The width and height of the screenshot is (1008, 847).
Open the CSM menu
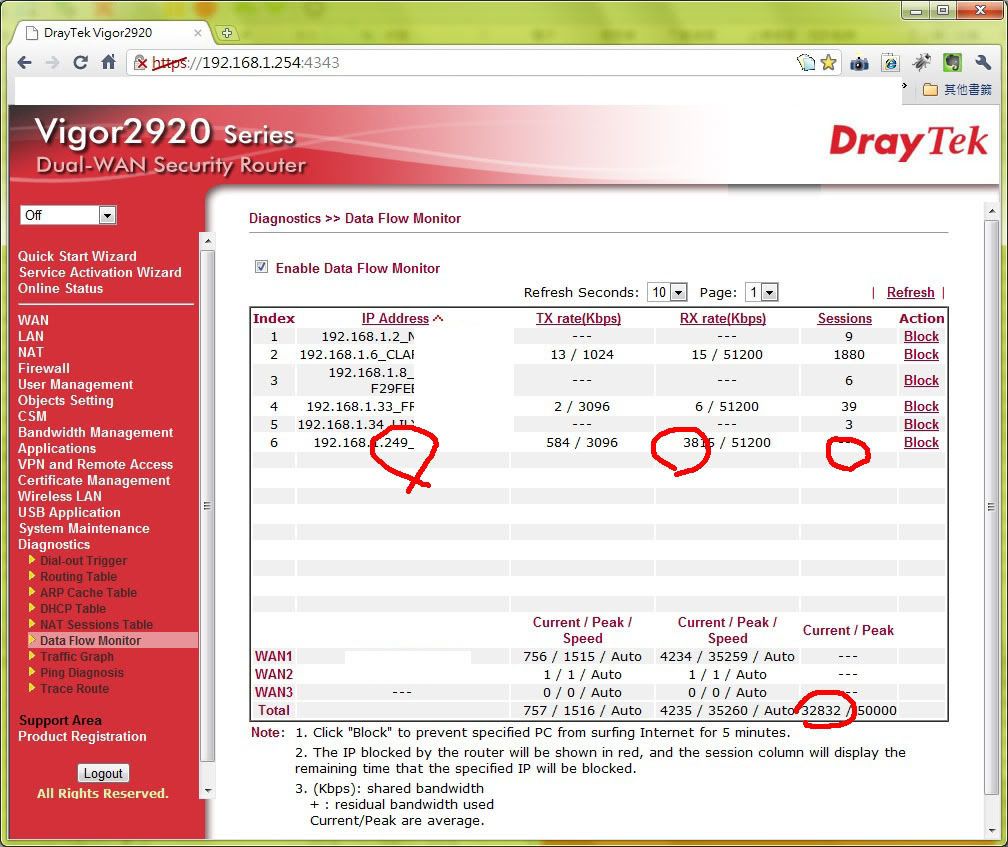point(32,416)
